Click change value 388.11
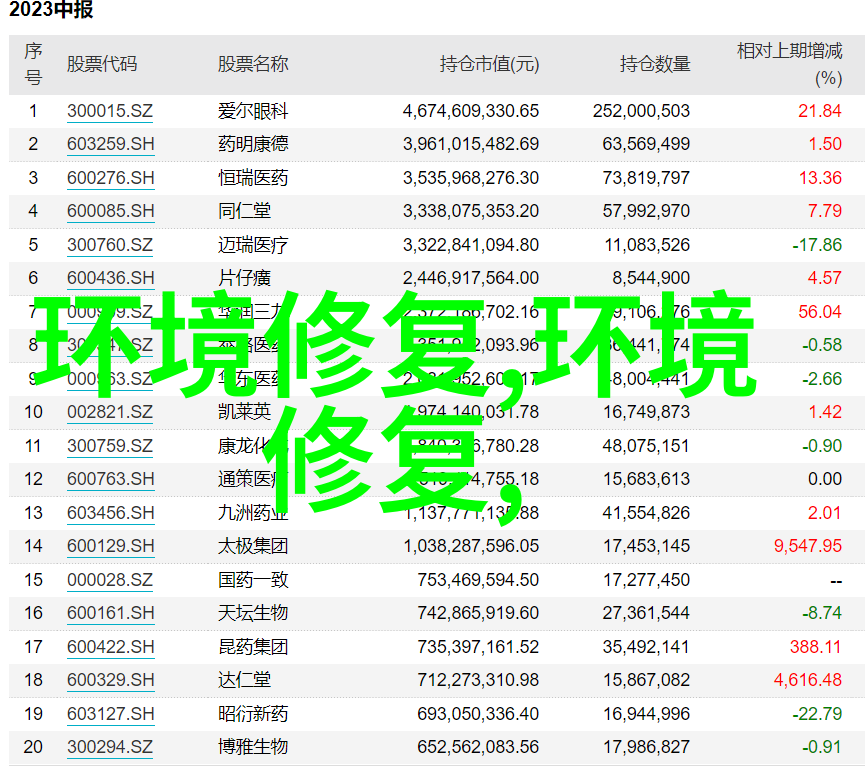Screen dimensions: 865x776 tap(815, 647)
